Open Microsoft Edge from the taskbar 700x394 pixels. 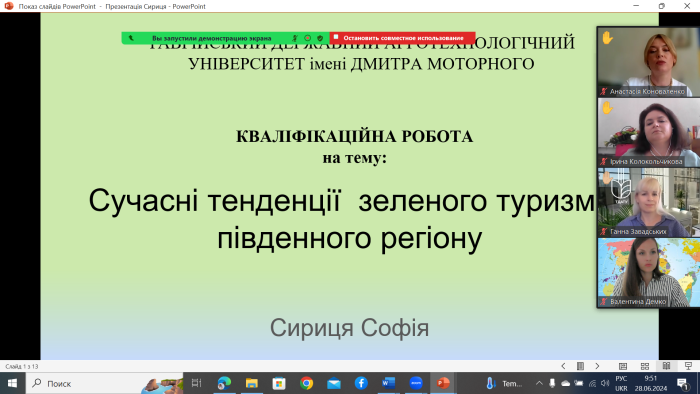pyautogui.click(x=224, y=383)
